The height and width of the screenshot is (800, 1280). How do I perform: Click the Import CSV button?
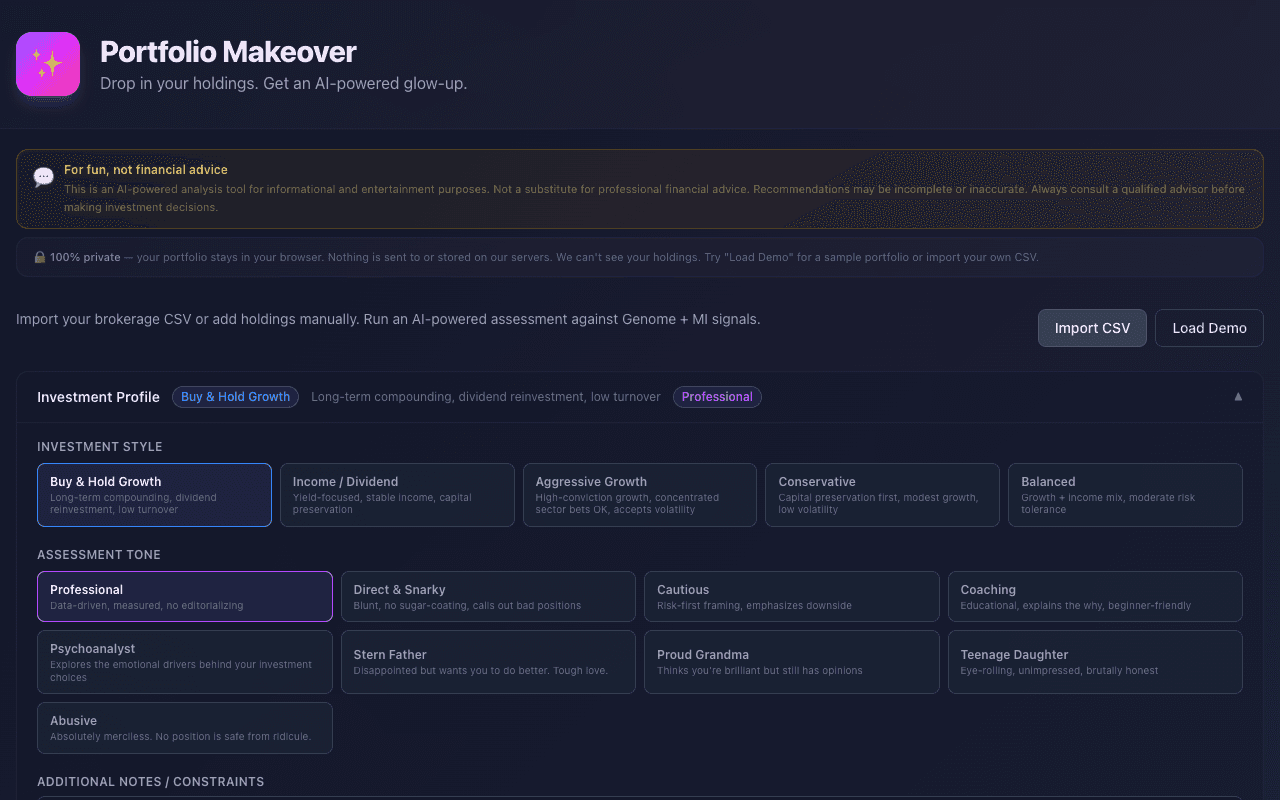pos(1092,327)
